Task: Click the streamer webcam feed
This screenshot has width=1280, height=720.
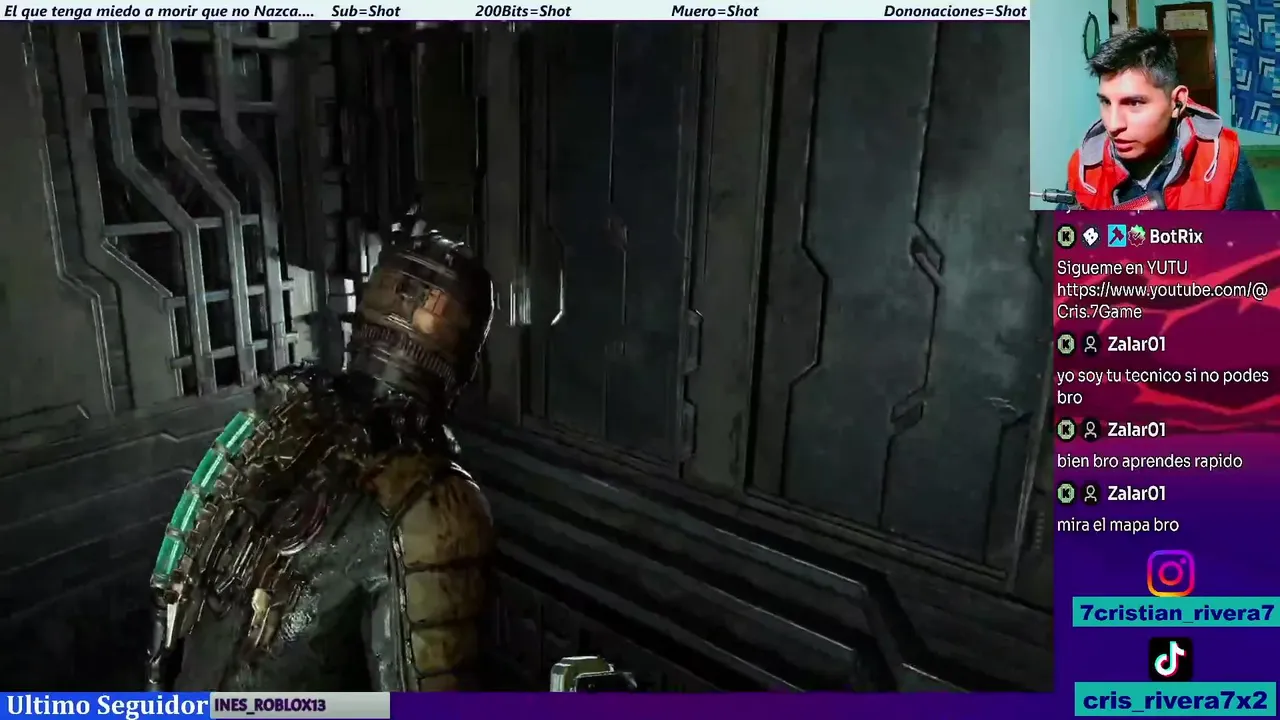Action: [x=1155, y=105]
